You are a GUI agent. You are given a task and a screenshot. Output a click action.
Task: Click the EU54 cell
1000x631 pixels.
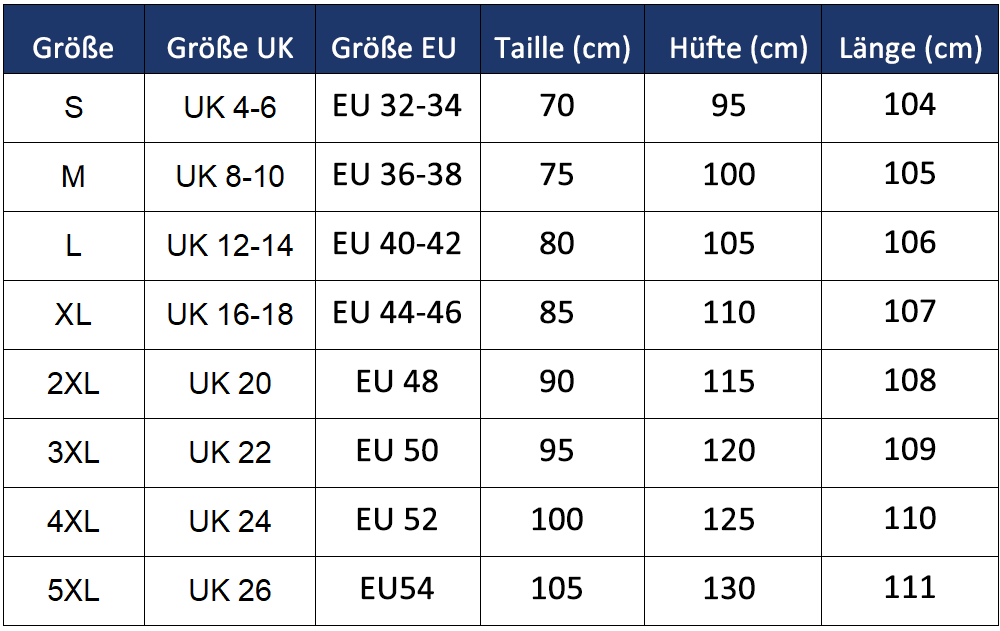click(x=397, y=588)
